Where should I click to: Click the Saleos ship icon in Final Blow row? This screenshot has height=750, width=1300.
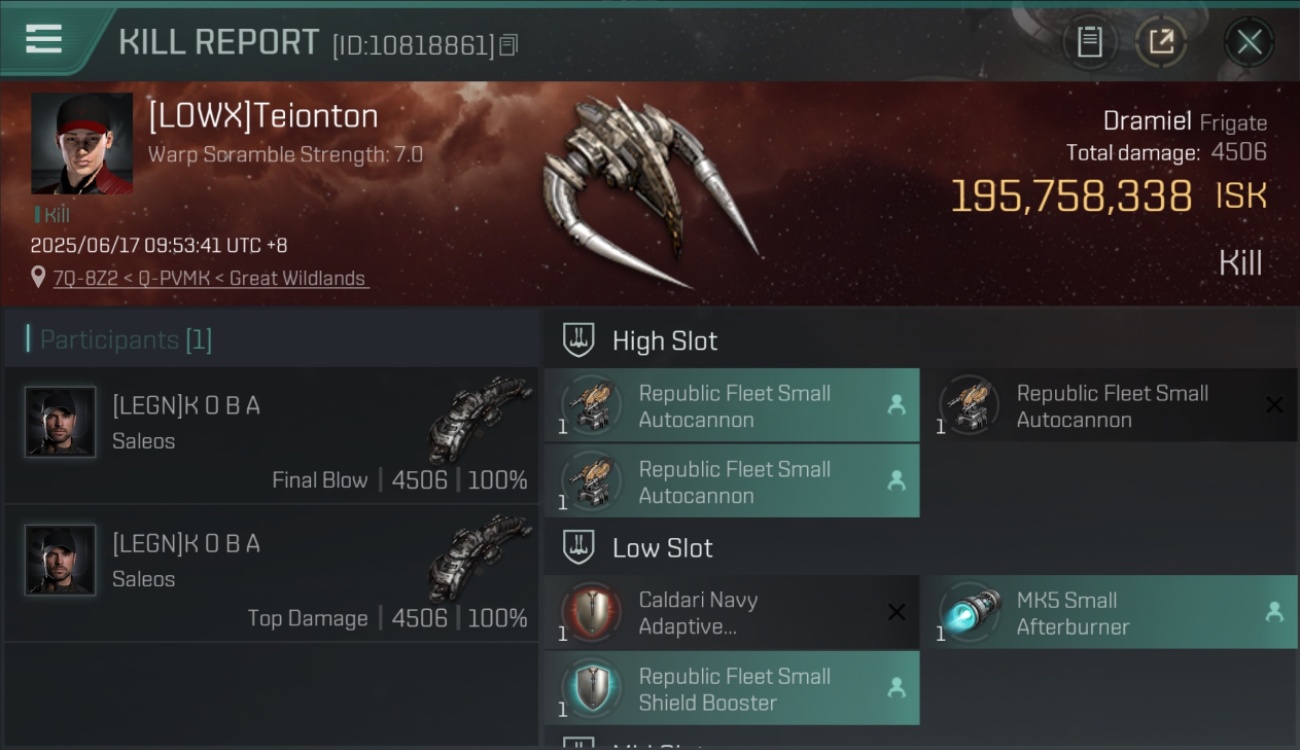click(480, 418)
